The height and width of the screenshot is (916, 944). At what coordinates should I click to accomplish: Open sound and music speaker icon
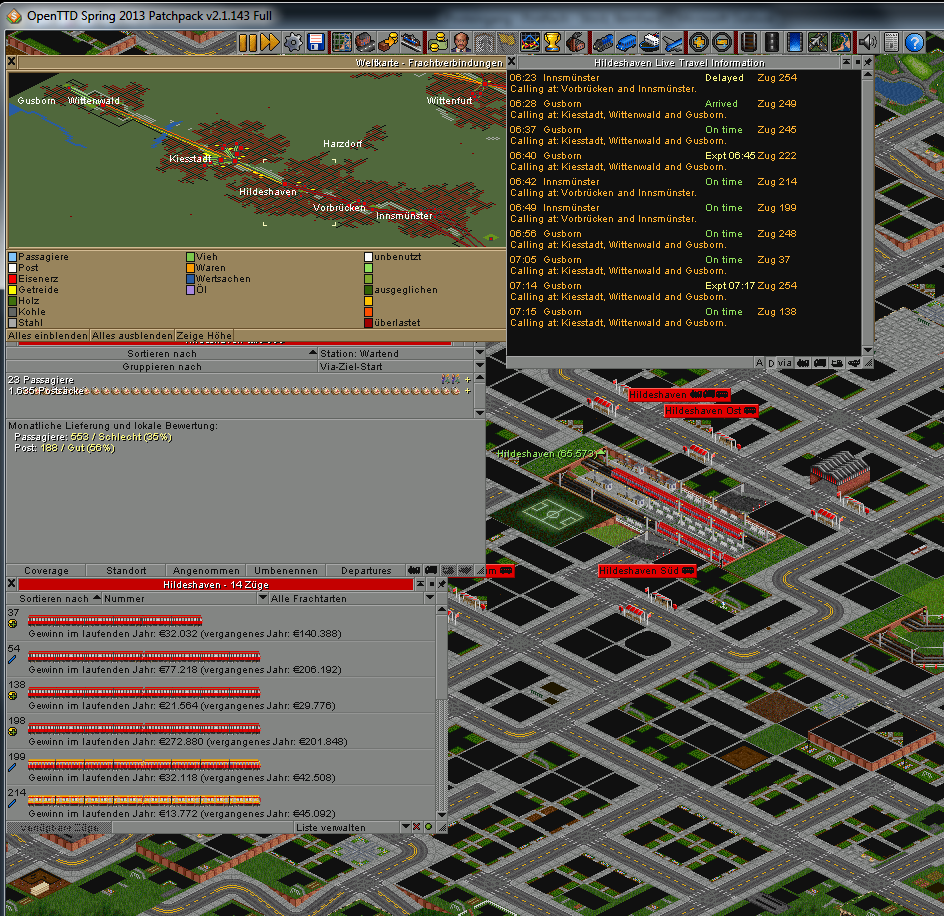(866, 42)
